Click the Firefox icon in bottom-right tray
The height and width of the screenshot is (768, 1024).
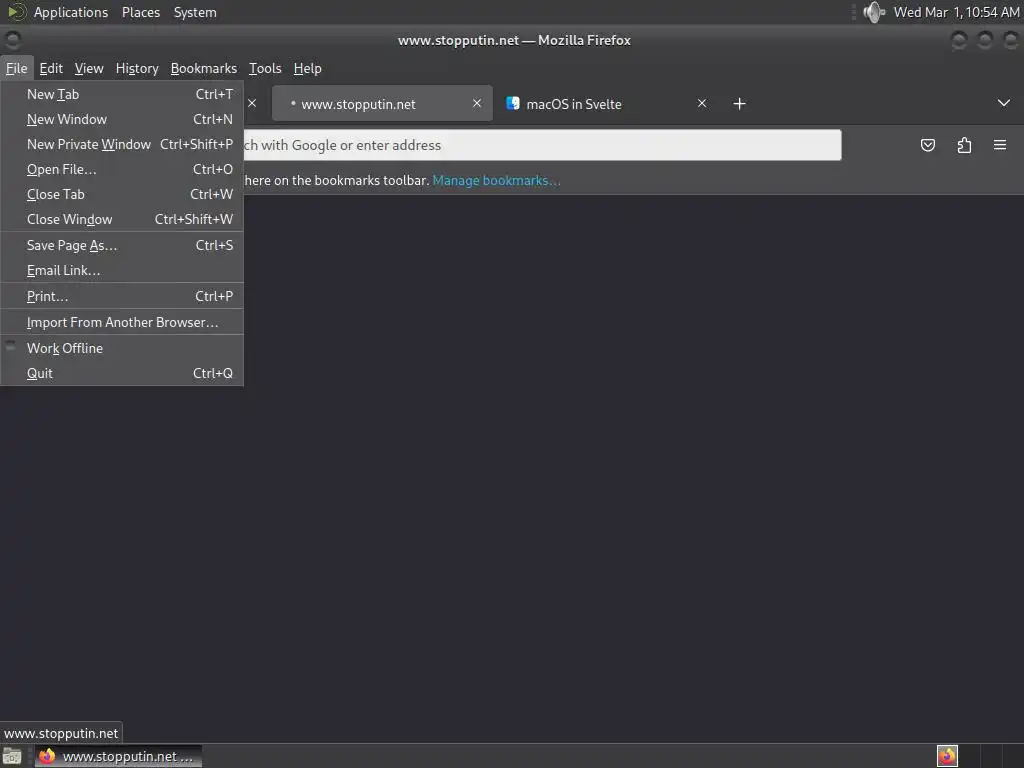tap(947, 756)
